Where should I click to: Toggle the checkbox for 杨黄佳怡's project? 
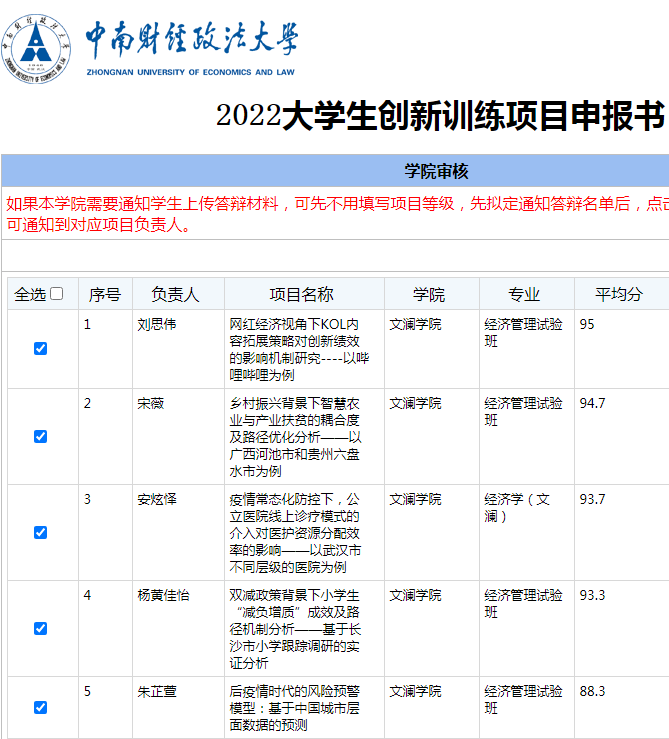40,628
